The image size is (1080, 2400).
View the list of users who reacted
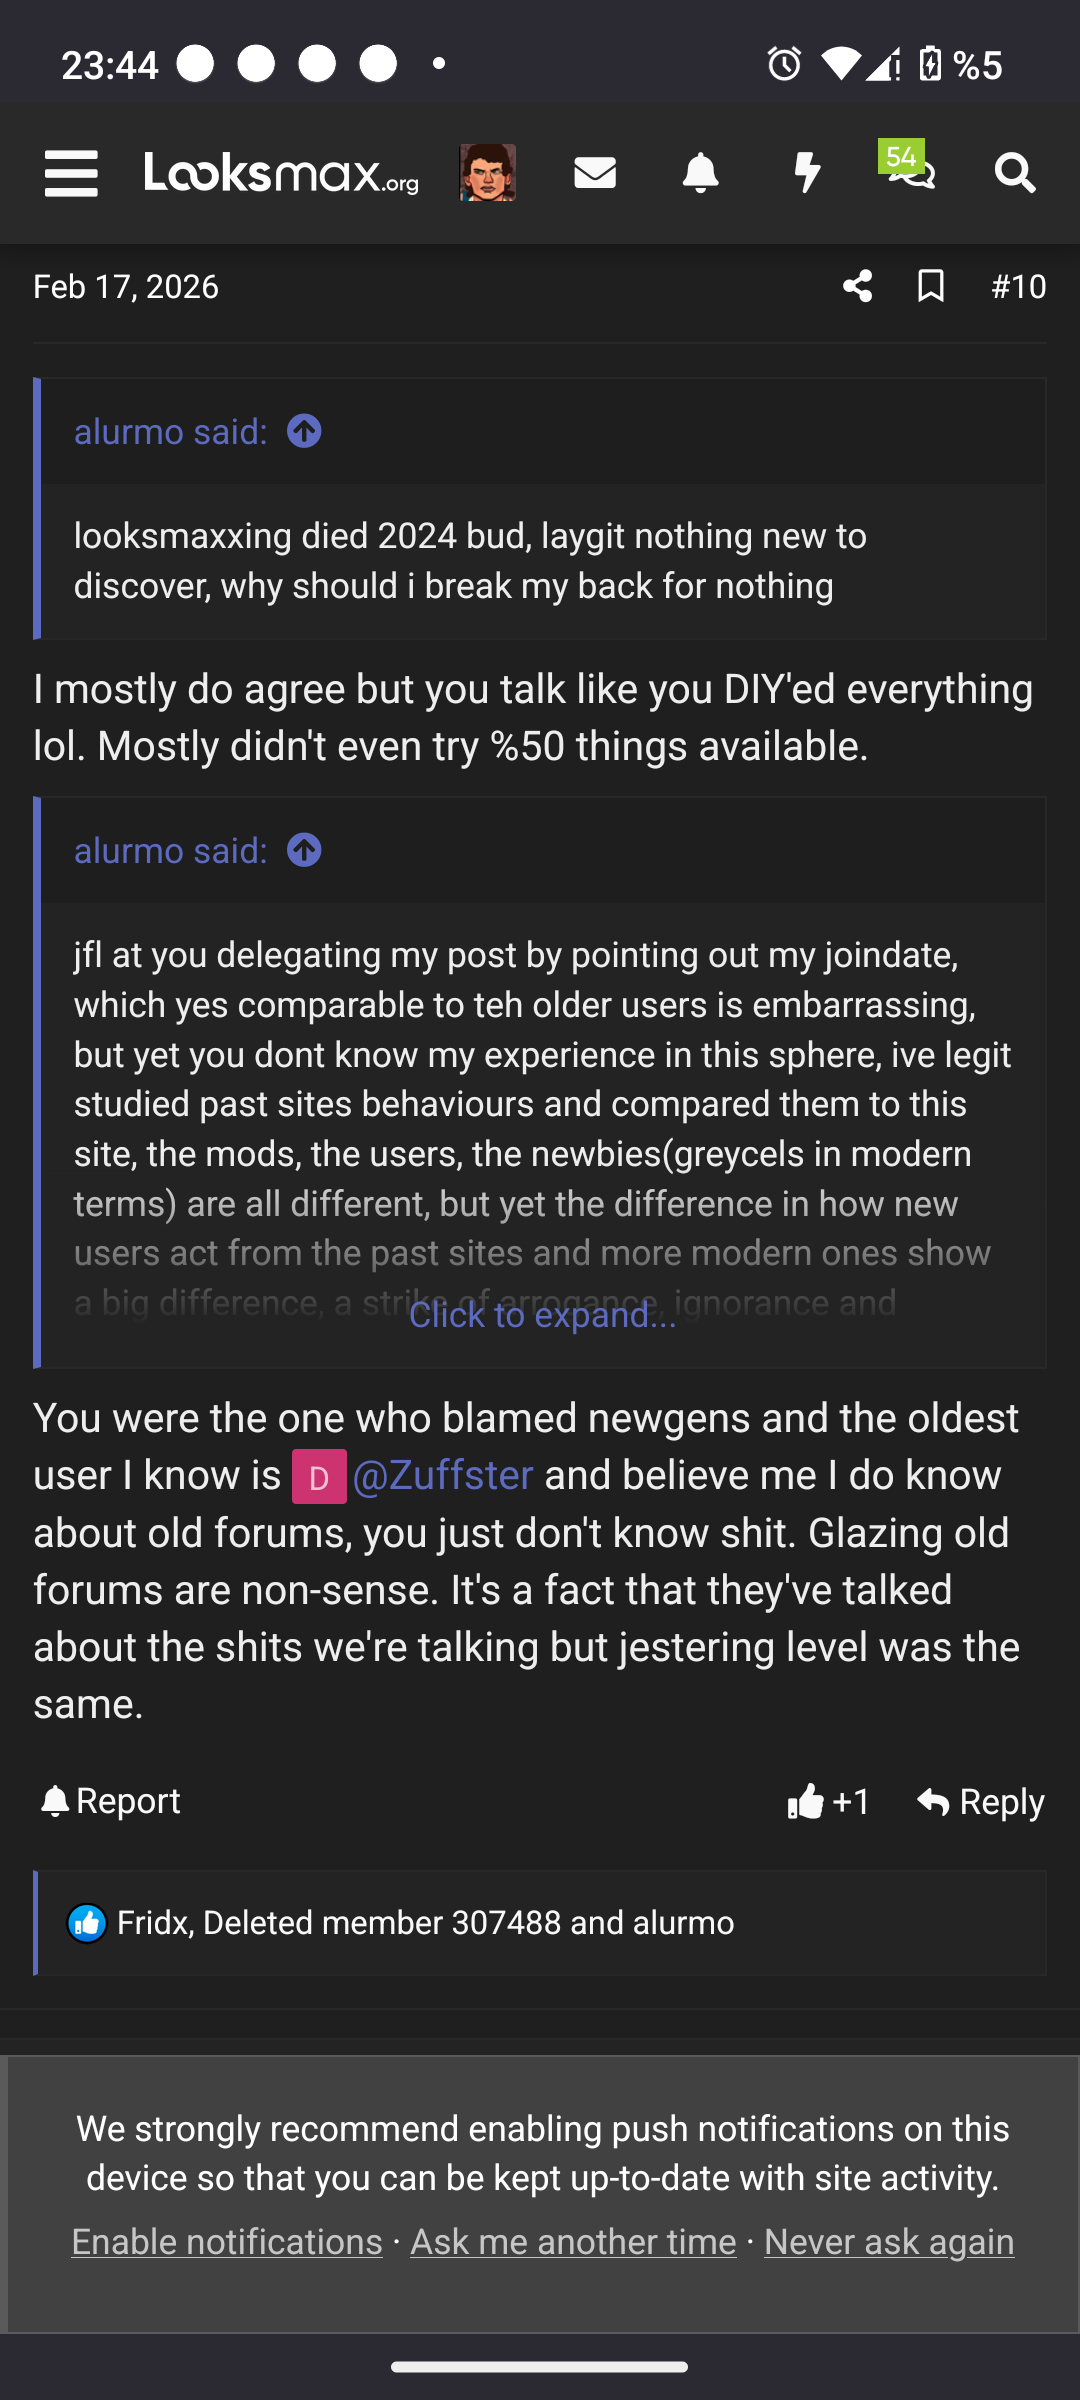point(425,1923)
